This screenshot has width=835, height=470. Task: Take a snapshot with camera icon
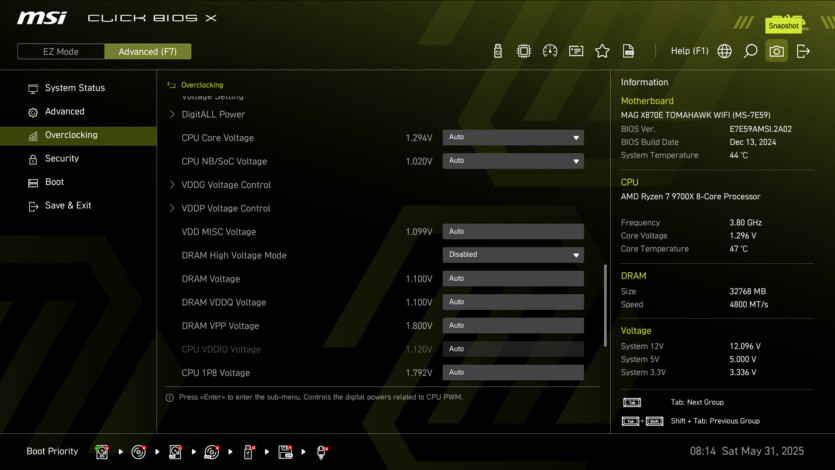[776, 51]
